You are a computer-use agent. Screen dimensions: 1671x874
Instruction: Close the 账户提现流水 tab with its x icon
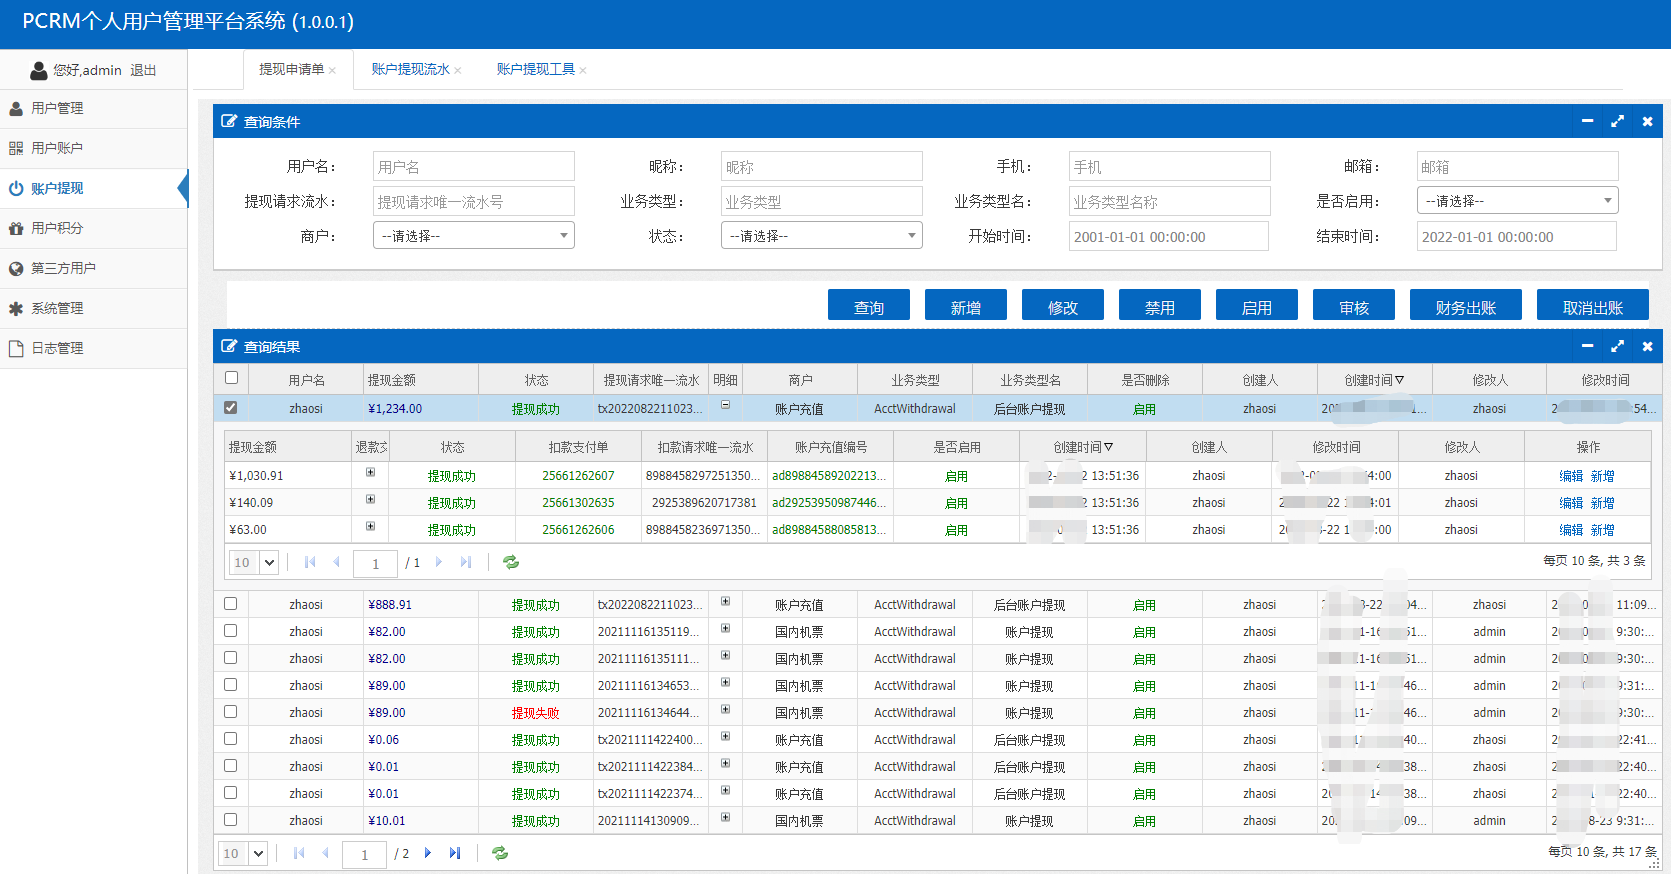tap(458, 70)
